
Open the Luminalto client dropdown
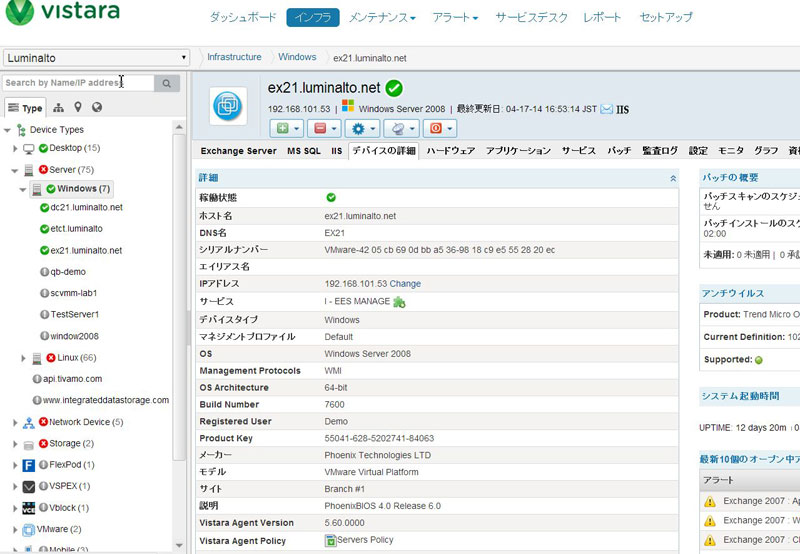pos(96,58)
